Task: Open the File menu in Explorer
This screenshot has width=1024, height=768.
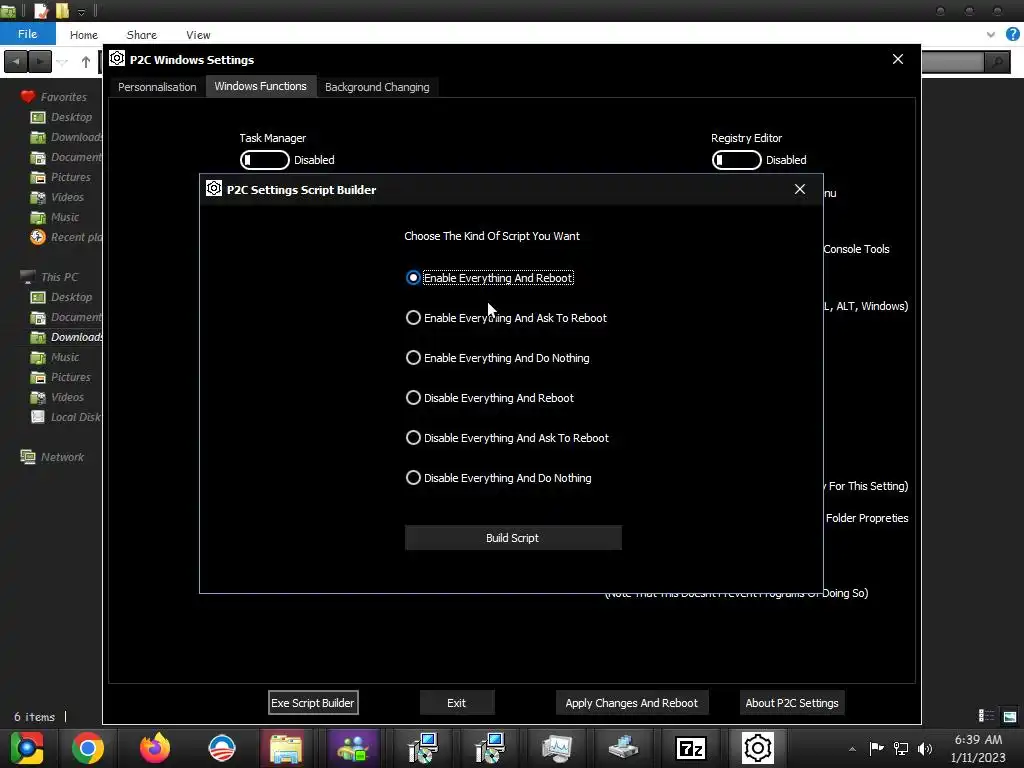Action: click(27, 34)
